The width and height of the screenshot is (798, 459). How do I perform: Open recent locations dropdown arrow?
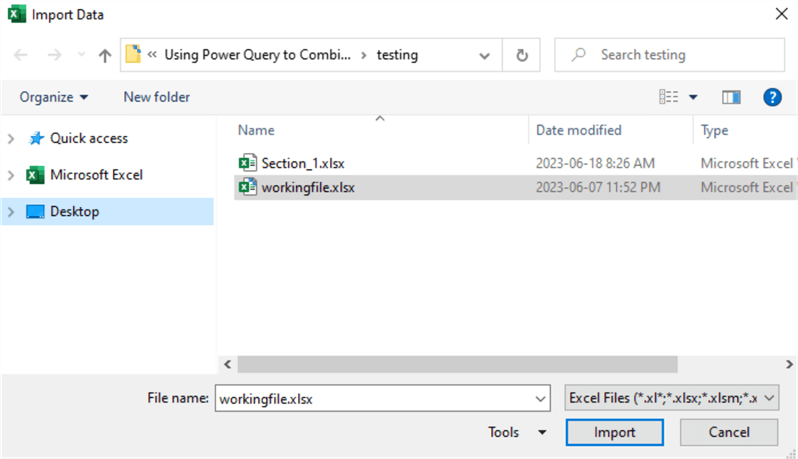coord(81,55)
